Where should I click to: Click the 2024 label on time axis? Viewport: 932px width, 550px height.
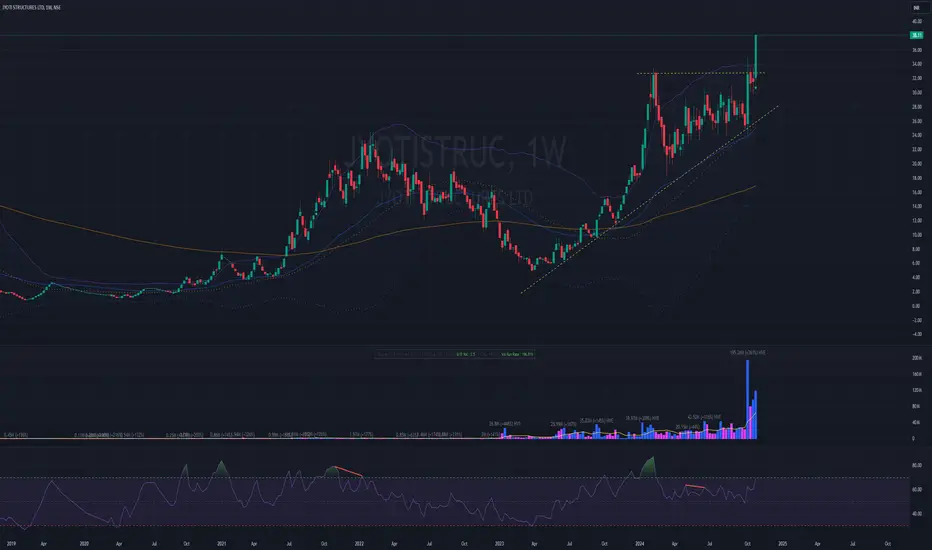(640, 543)
